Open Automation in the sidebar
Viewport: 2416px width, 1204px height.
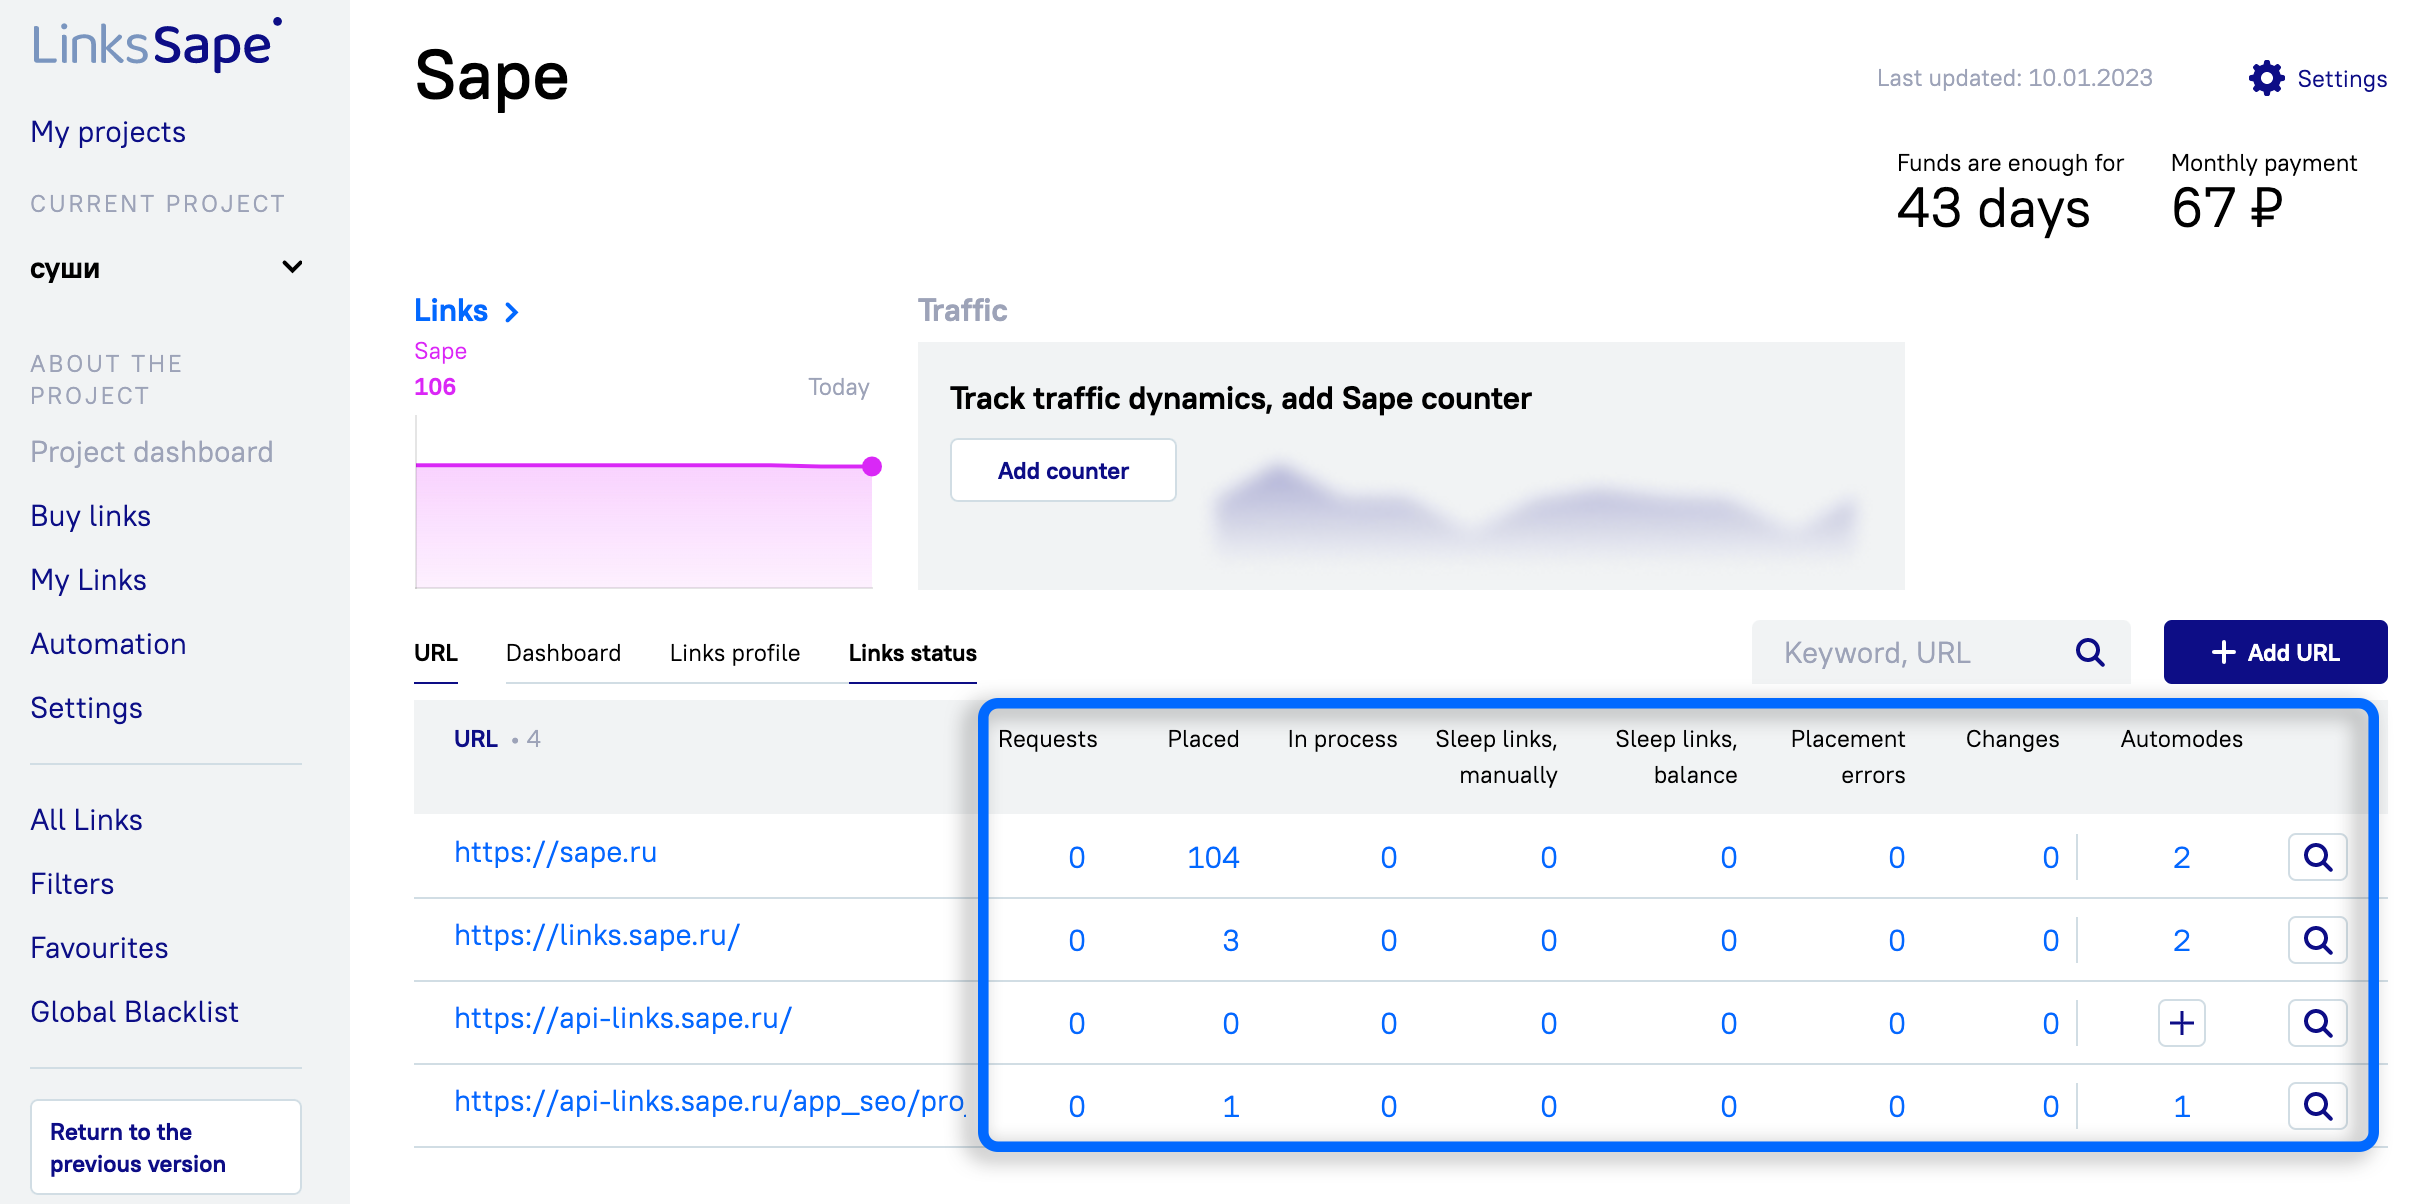point(108,644)
